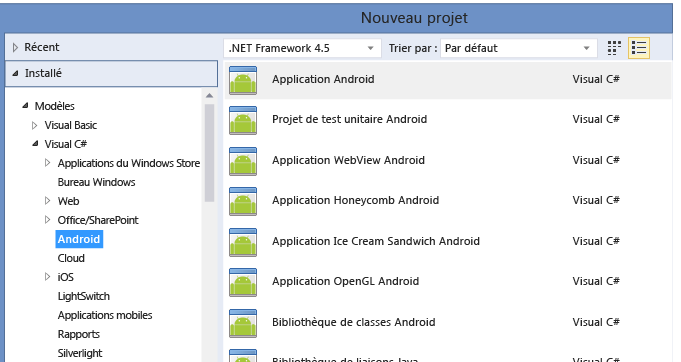Click the Application Honeycomb Android icon
Viewport: 681px width, 362px height.
[243, 201]
